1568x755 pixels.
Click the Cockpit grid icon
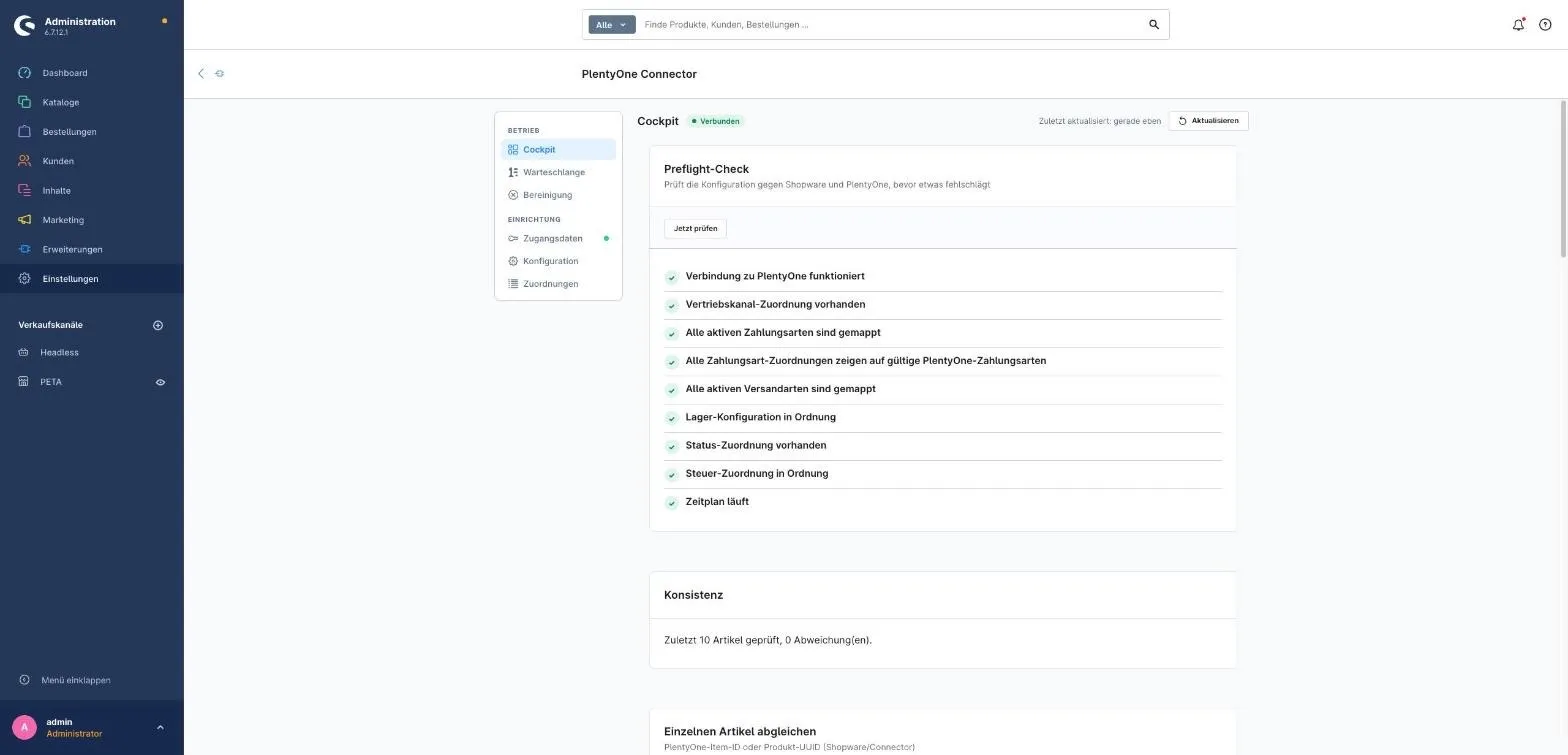point(513,150)
